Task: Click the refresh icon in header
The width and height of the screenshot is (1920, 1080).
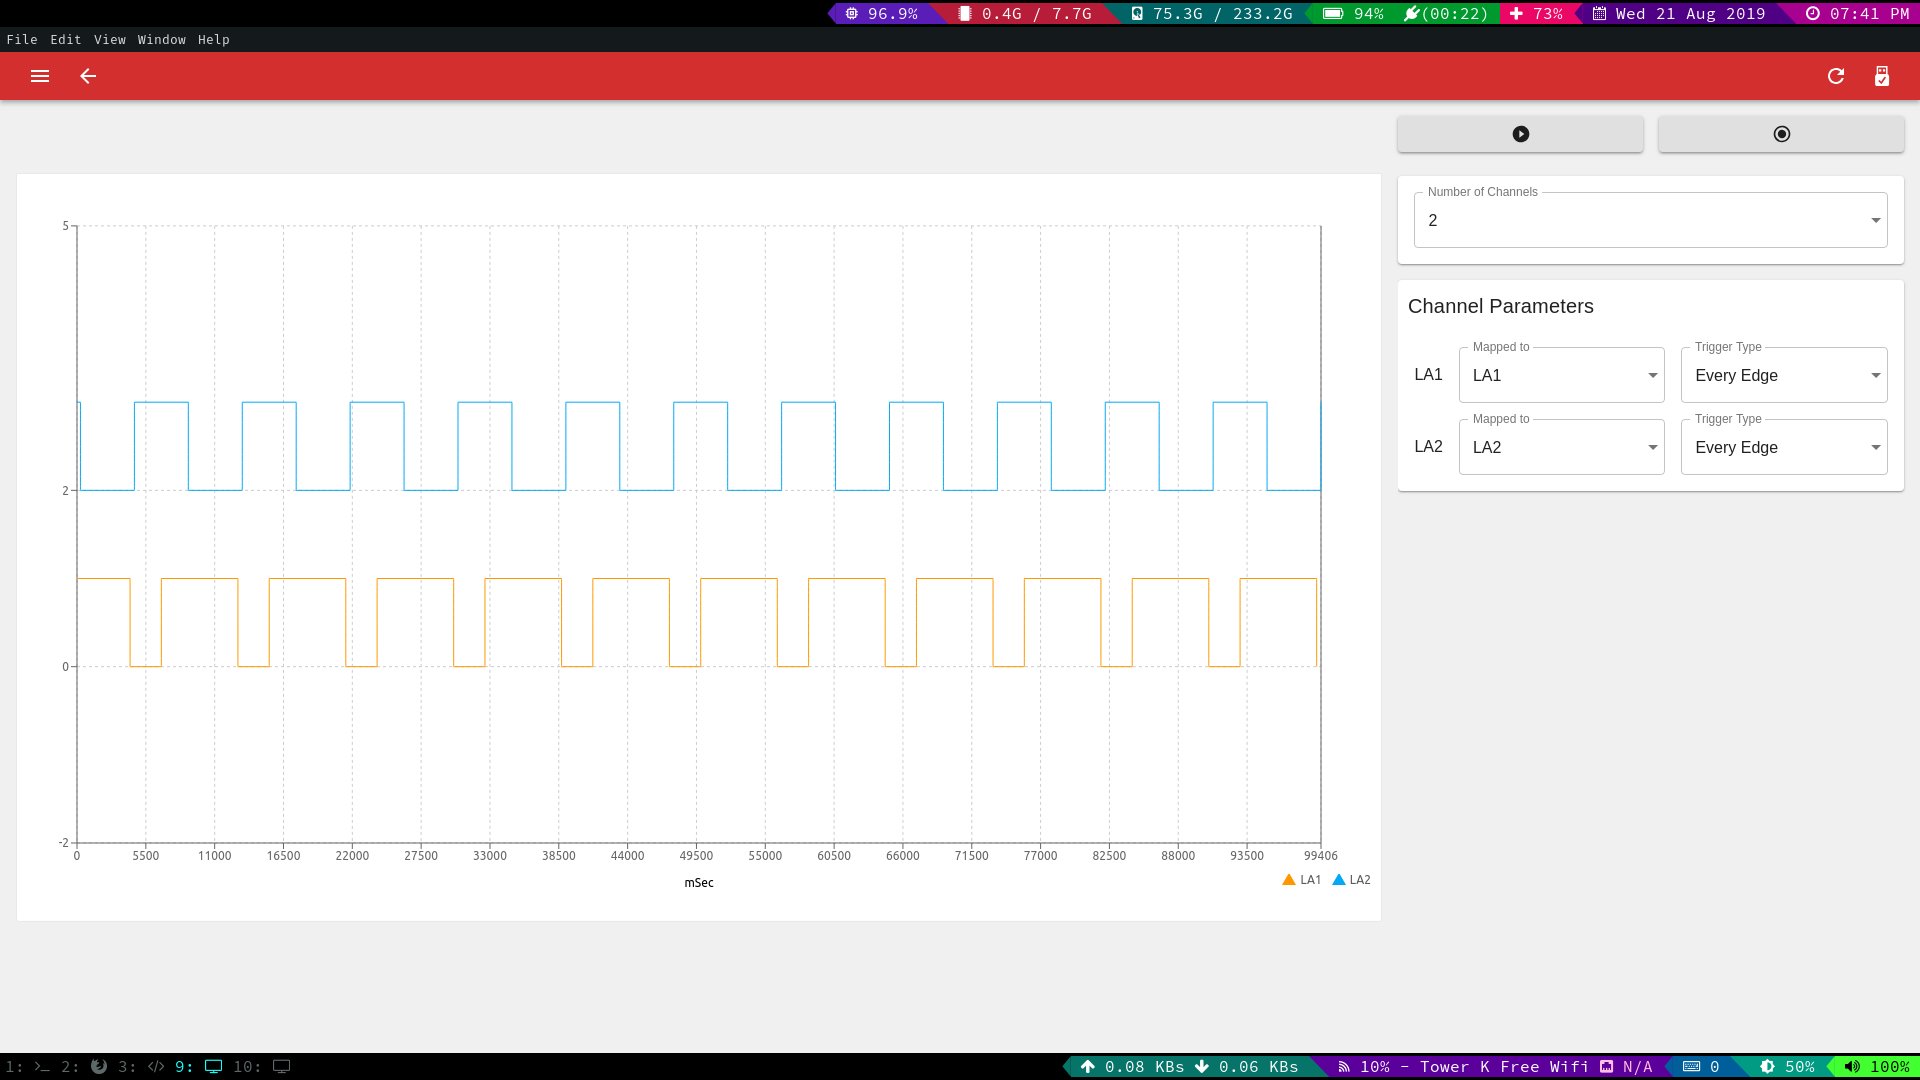Action: tap(1836, 76)
